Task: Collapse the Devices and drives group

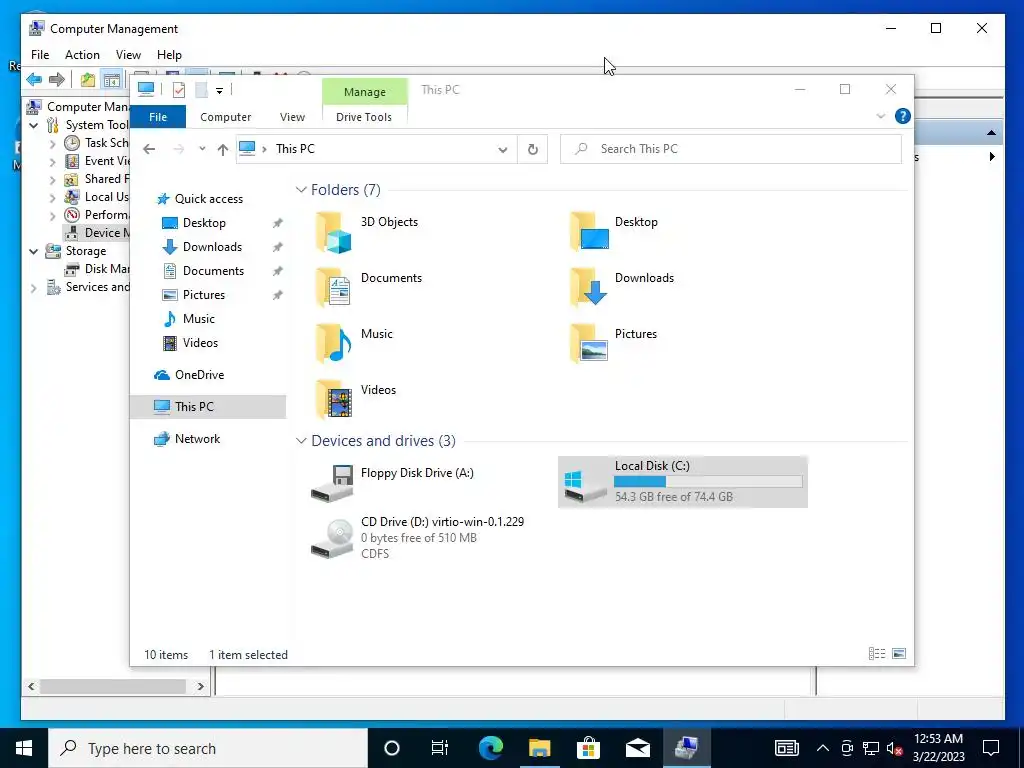Action: tap(301, 441)
